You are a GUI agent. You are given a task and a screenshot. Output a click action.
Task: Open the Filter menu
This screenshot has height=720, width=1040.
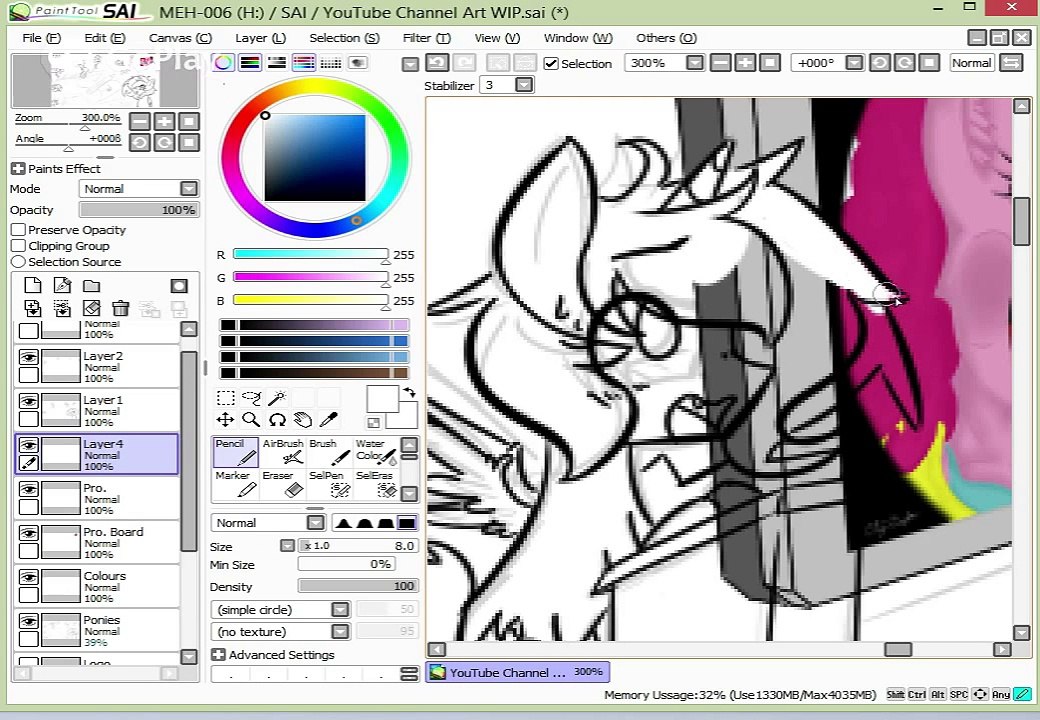(426, 38)
